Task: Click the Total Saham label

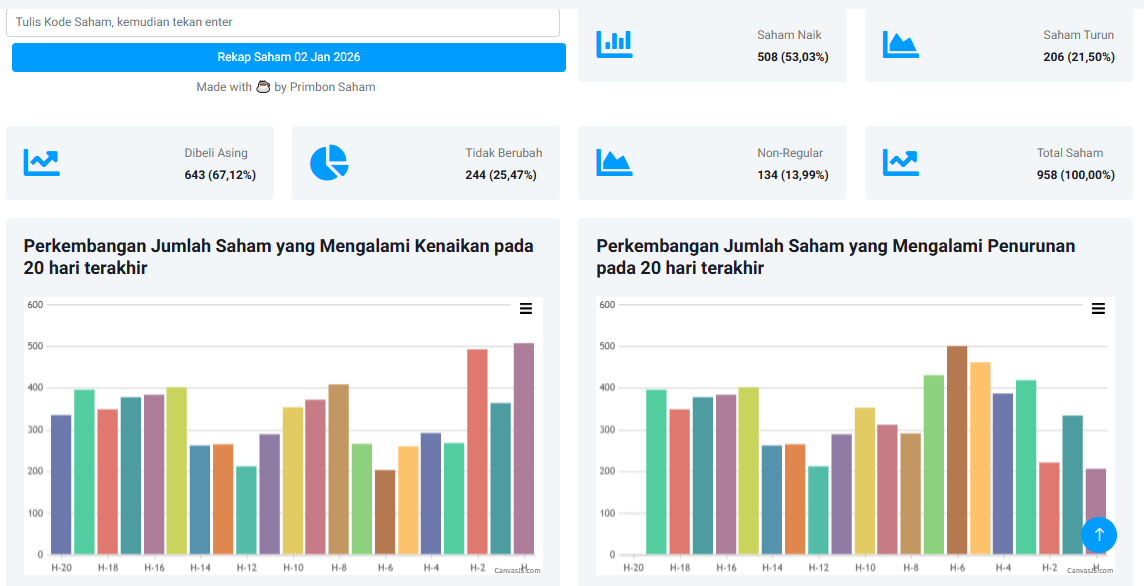Action: tap(1070, 153)
